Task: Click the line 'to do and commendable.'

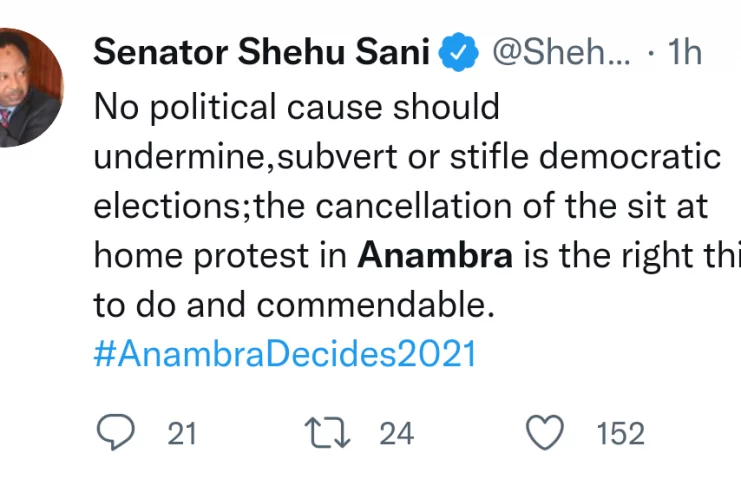Action: pos(294,306)
